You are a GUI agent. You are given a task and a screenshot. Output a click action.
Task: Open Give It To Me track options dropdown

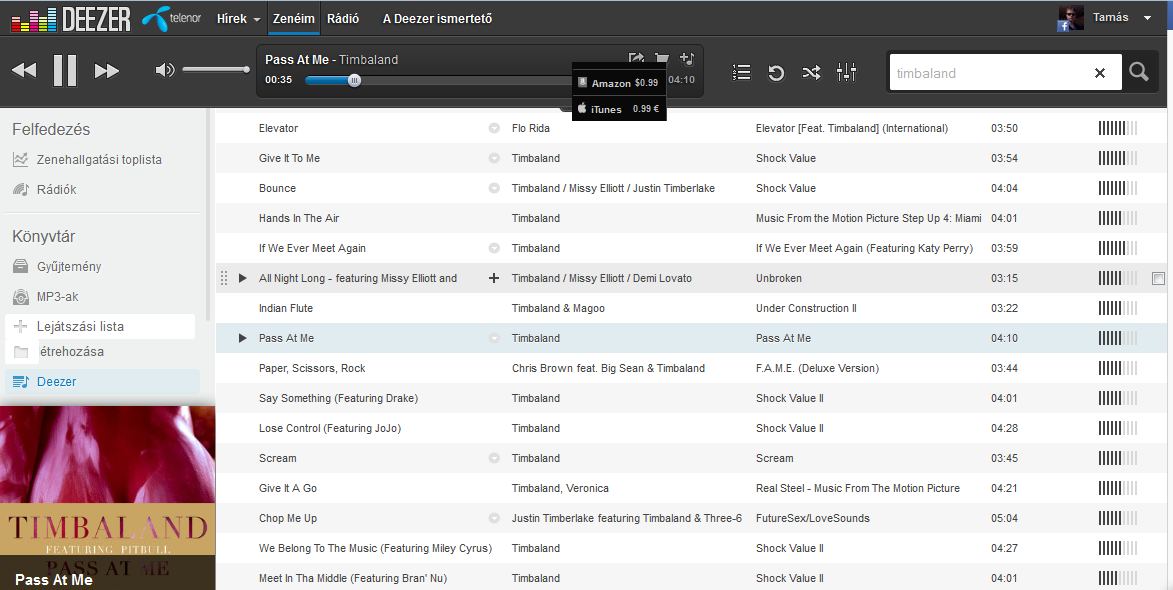494,158
